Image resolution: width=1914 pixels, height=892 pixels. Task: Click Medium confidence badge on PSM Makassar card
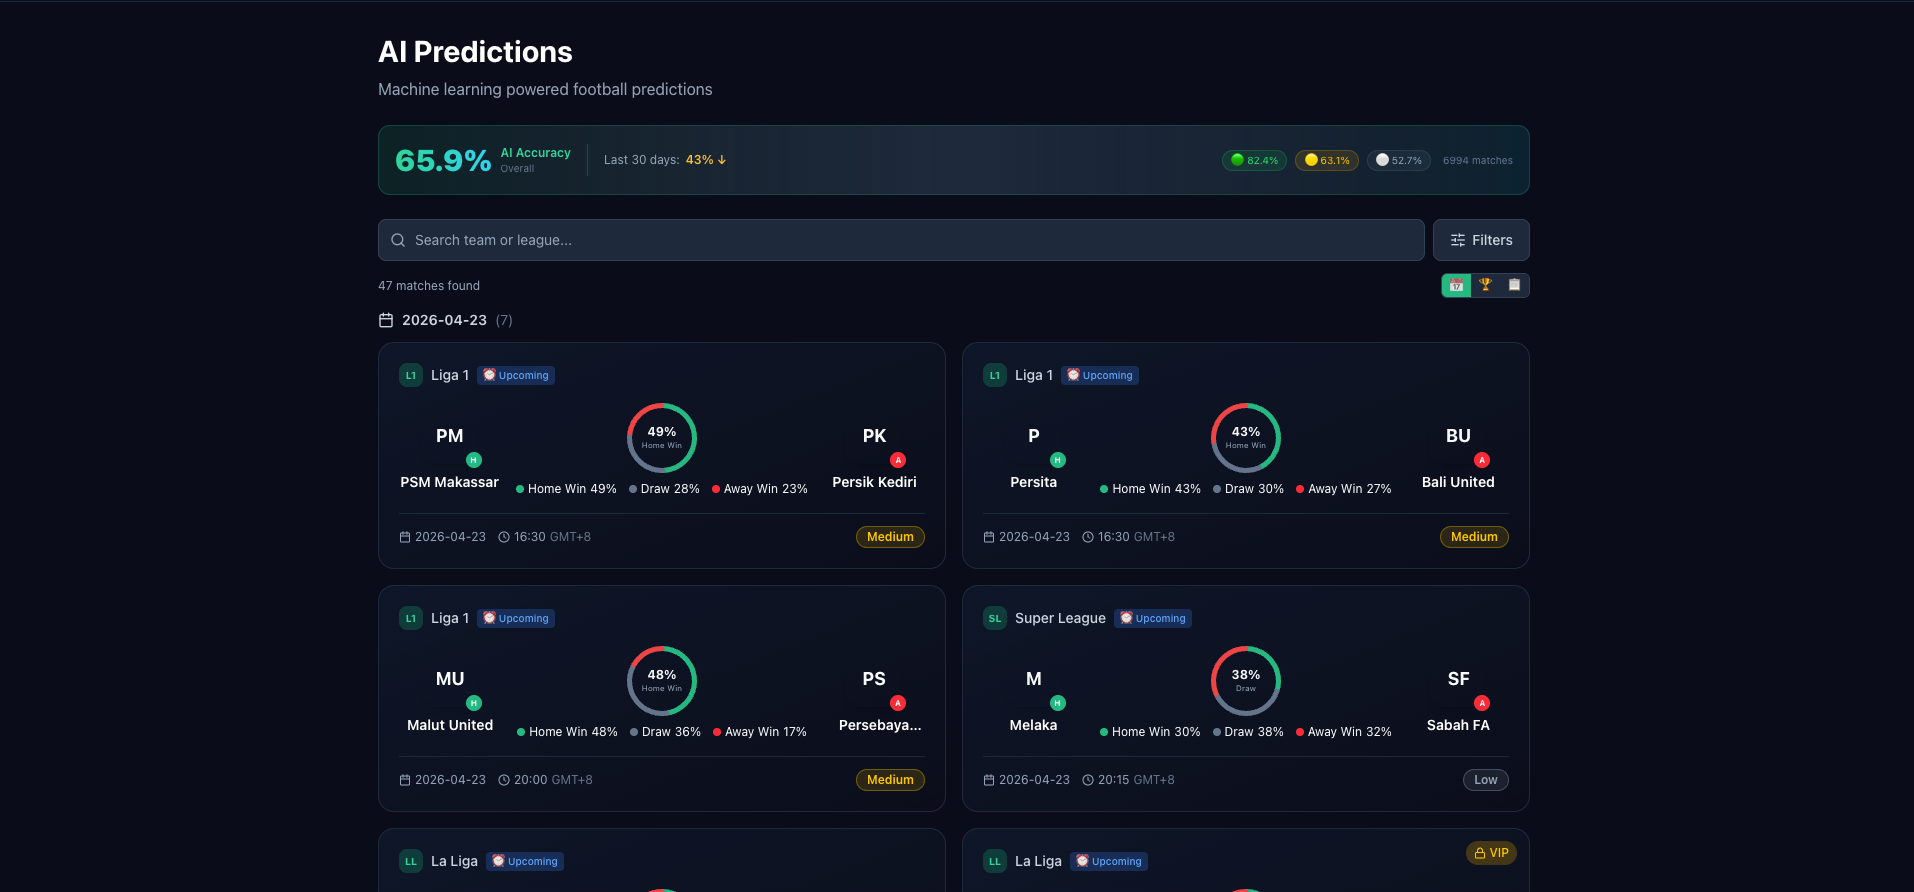click(x=890, y=537)
